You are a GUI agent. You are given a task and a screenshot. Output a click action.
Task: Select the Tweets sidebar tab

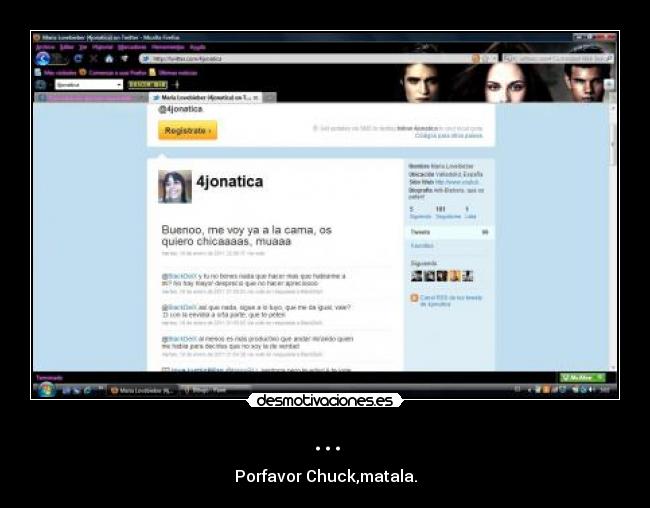(449, 232)
